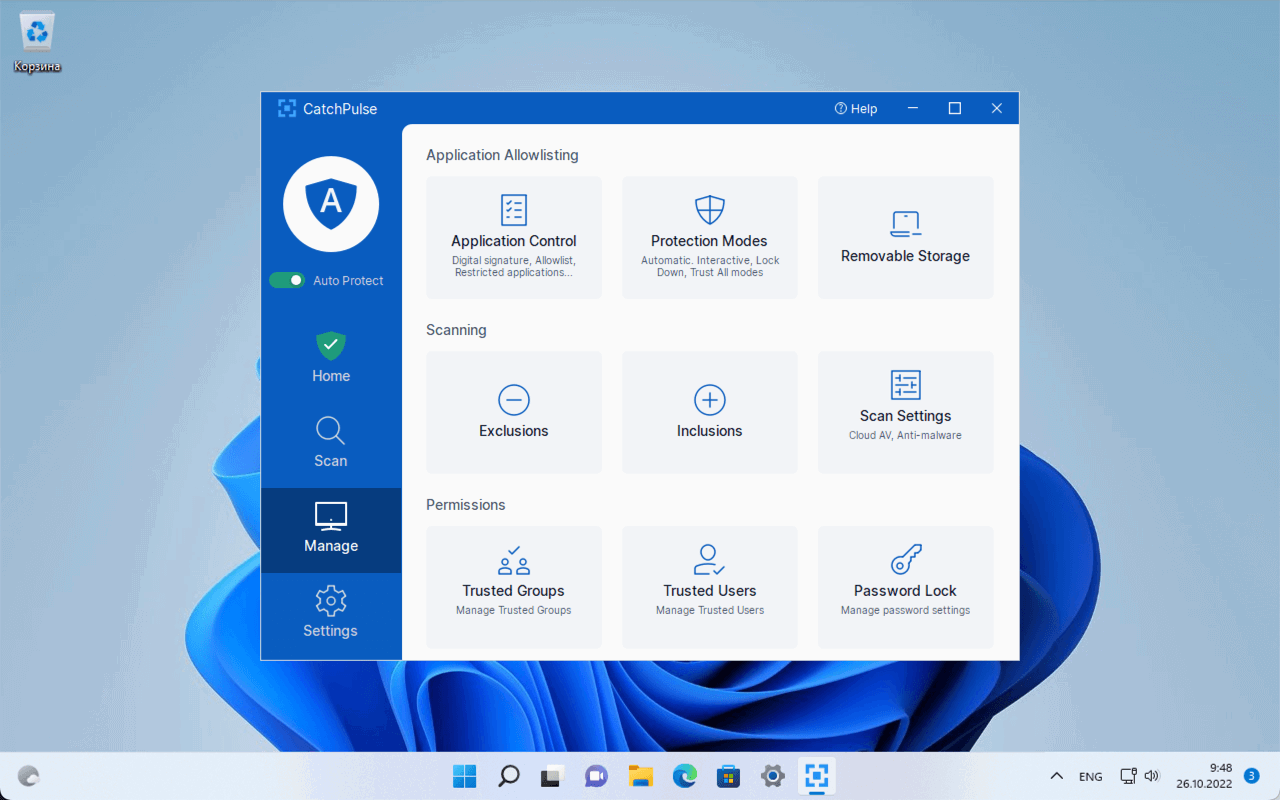The height and width of the screenshot is (800, 1280).
Task: Open Password Lock via its key icon
Action: (905, 560)
